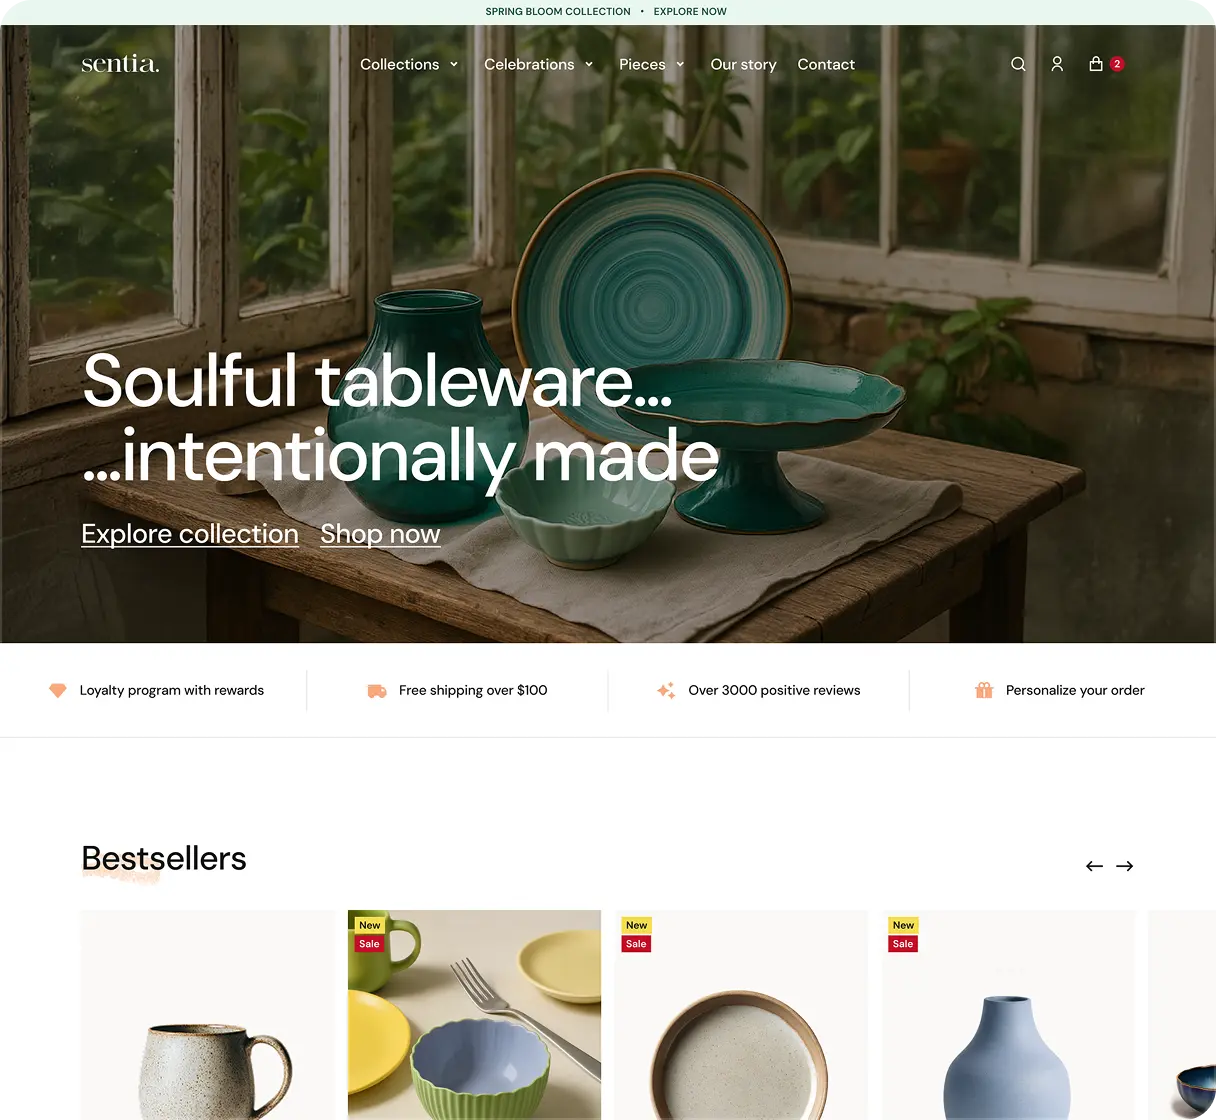The image size is (1216, 1120).
Task: Follow the Explore collection link
Action: click(190, 534)
